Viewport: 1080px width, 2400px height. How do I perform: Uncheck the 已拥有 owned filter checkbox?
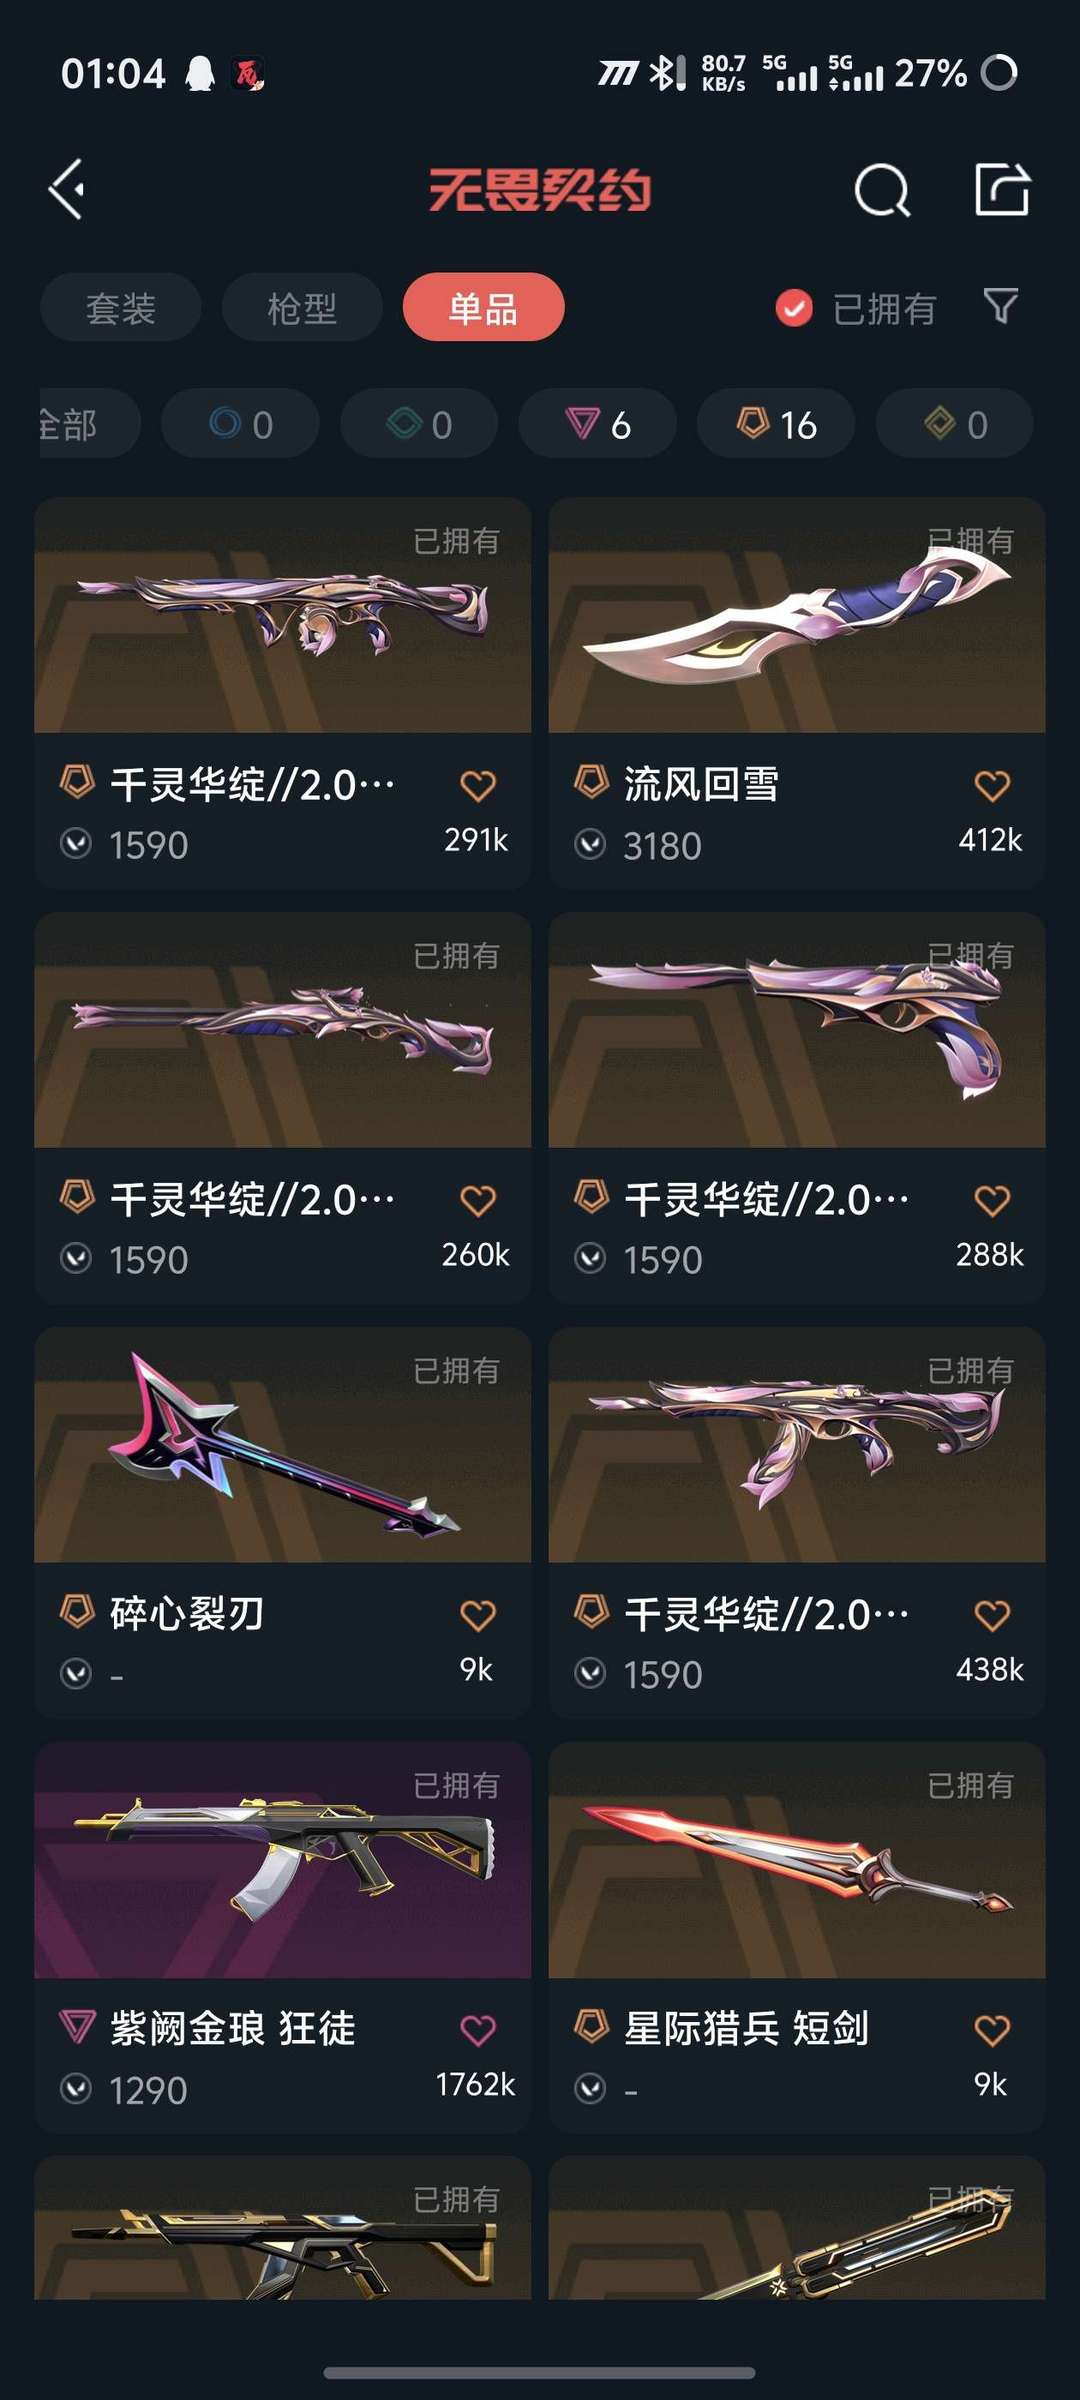click(794, 308)
